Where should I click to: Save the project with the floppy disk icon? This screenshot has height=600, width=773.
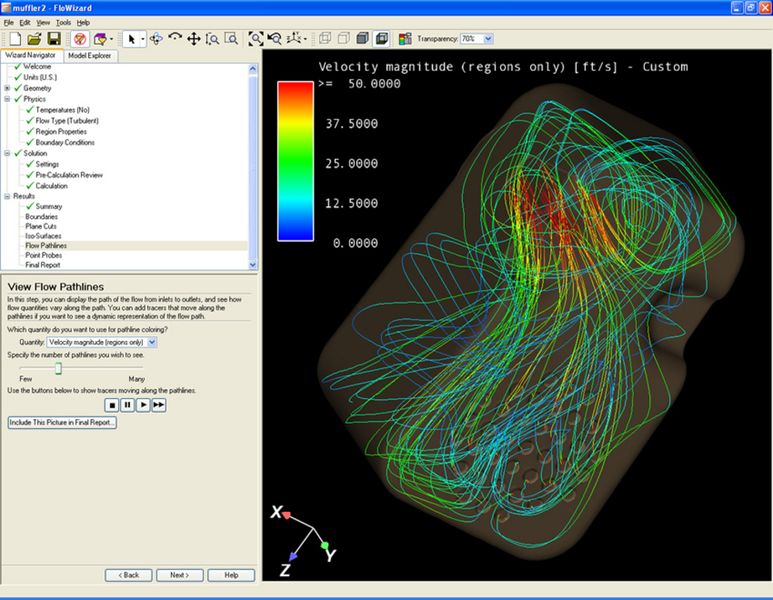pyautogui.click(x=54, y=38)
